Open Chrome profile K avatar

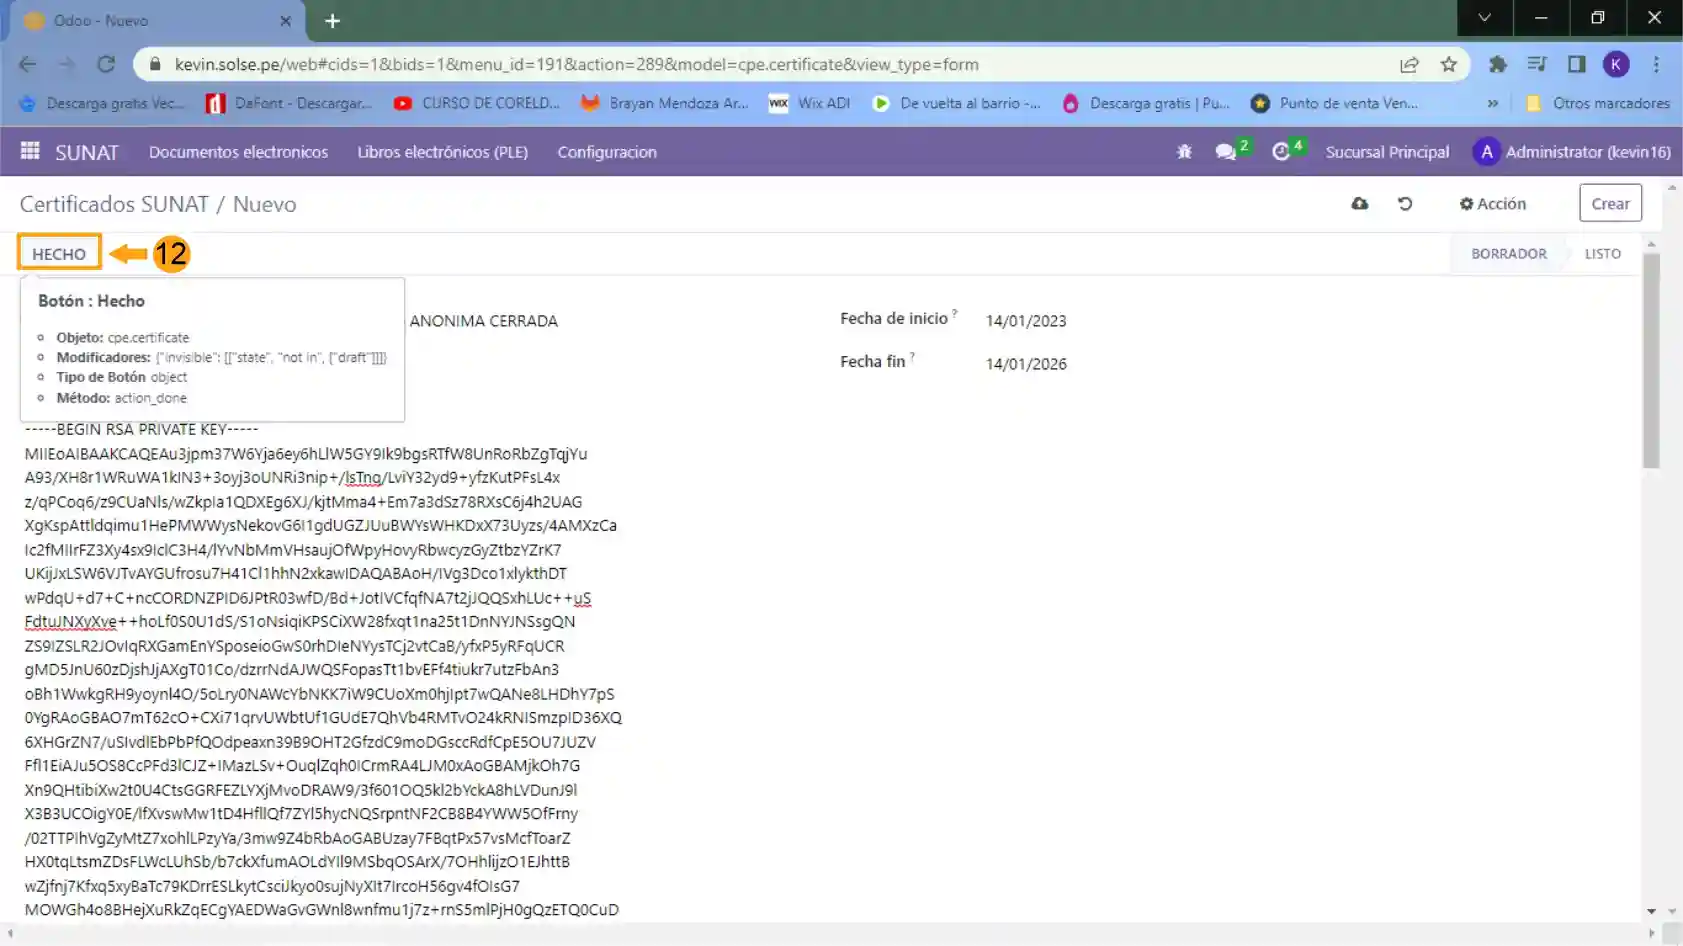click(x=1616, y=64)
